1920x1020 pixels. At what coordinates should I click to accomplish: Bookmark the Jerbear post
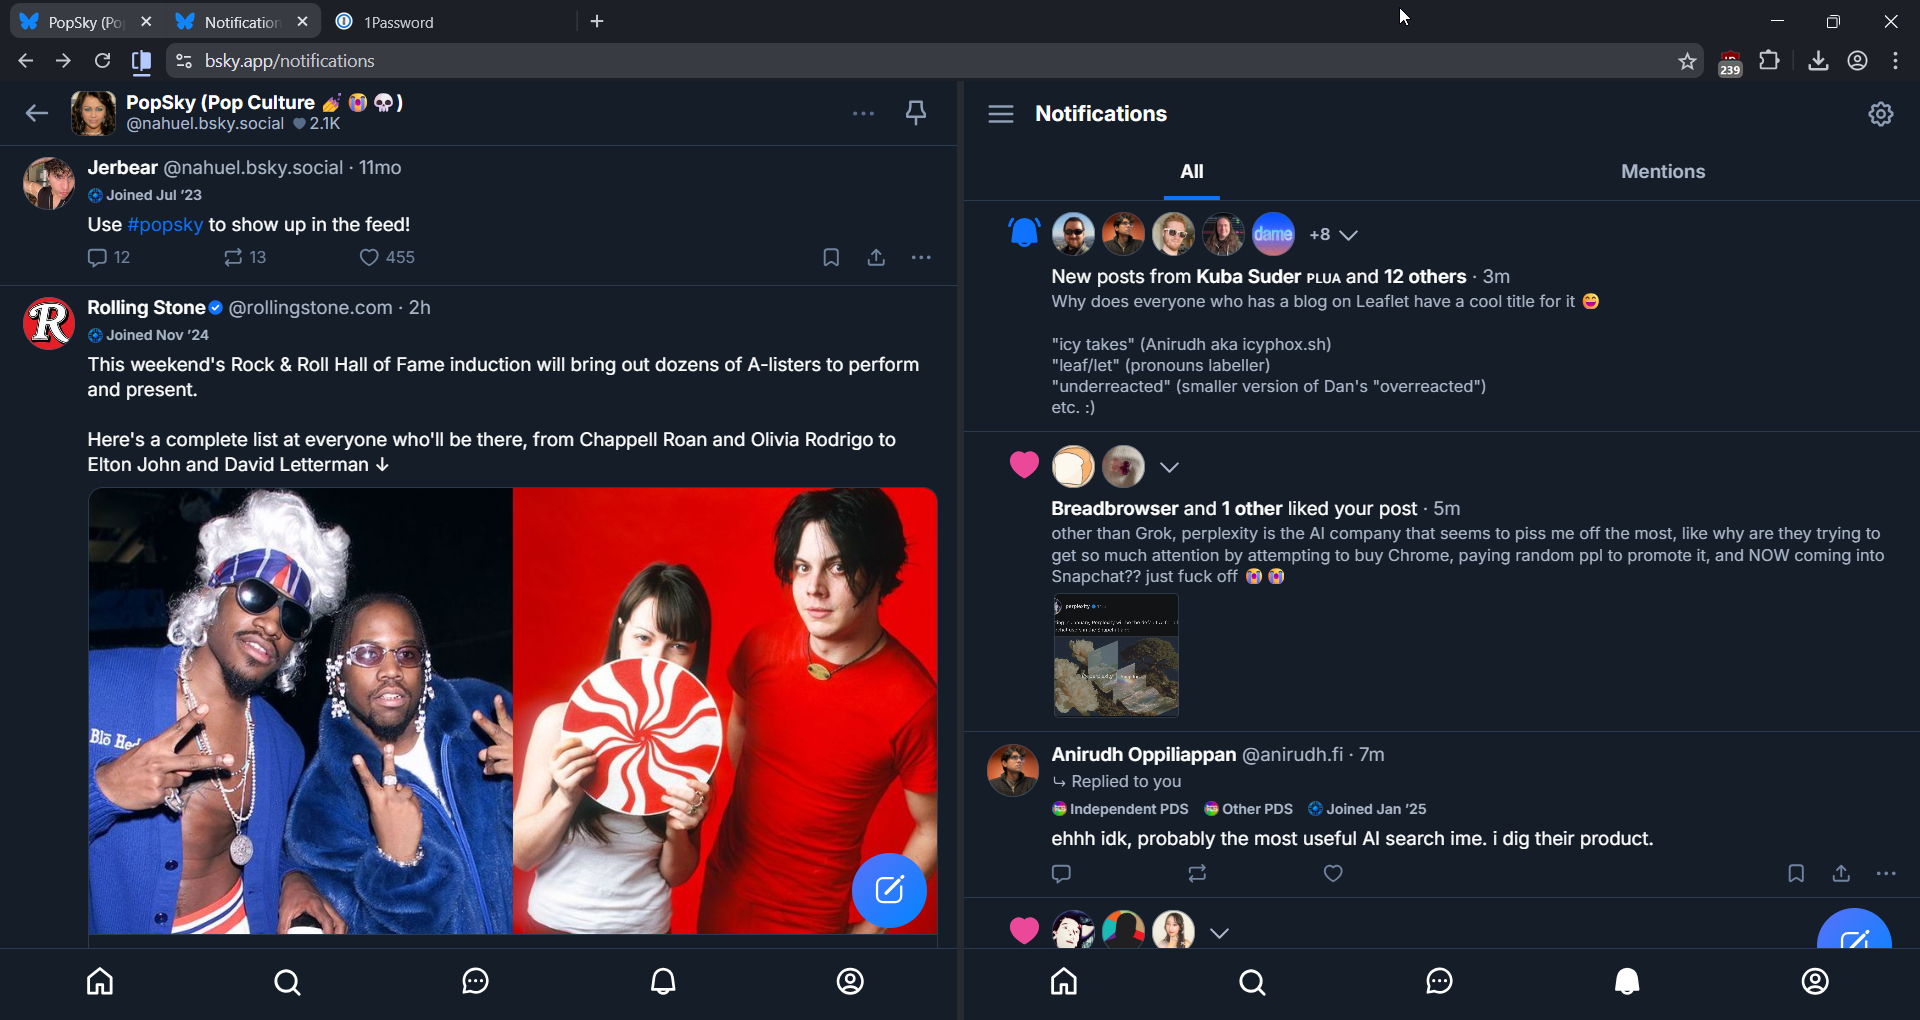[830, 258]
